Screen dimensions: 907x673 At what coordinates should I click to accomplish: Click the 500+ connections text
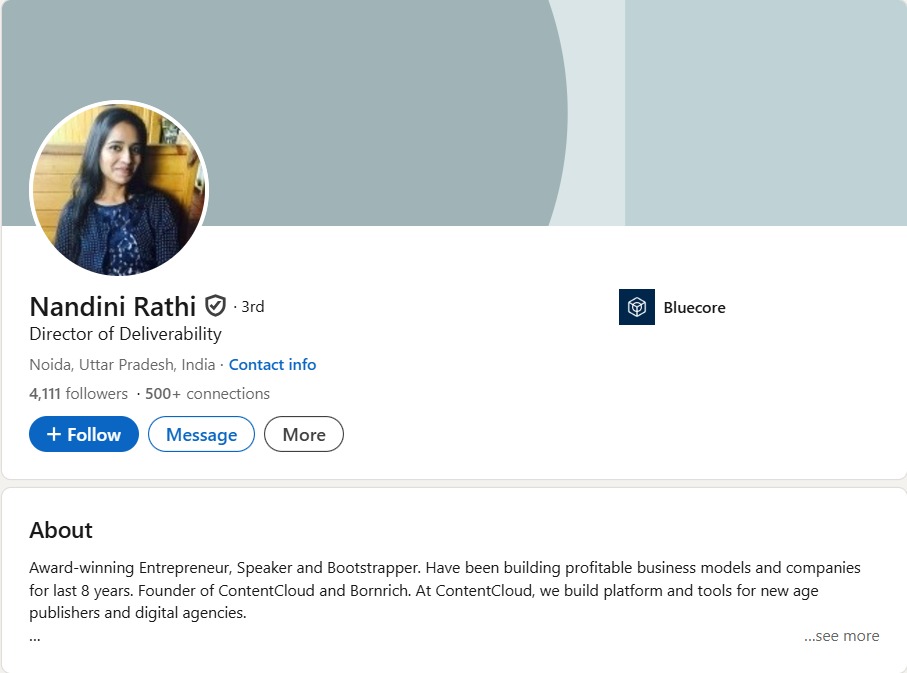tap(207, 394)
